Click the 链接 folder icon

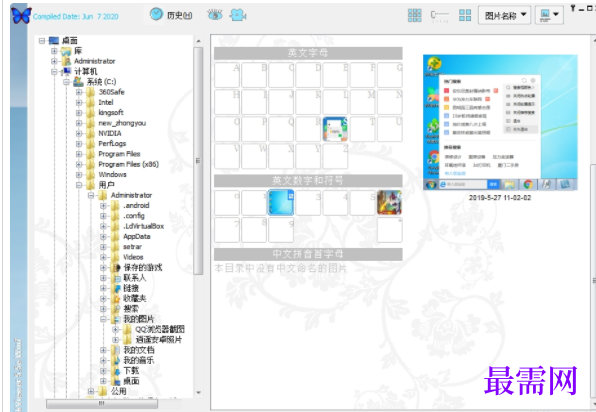pos(116,288)
